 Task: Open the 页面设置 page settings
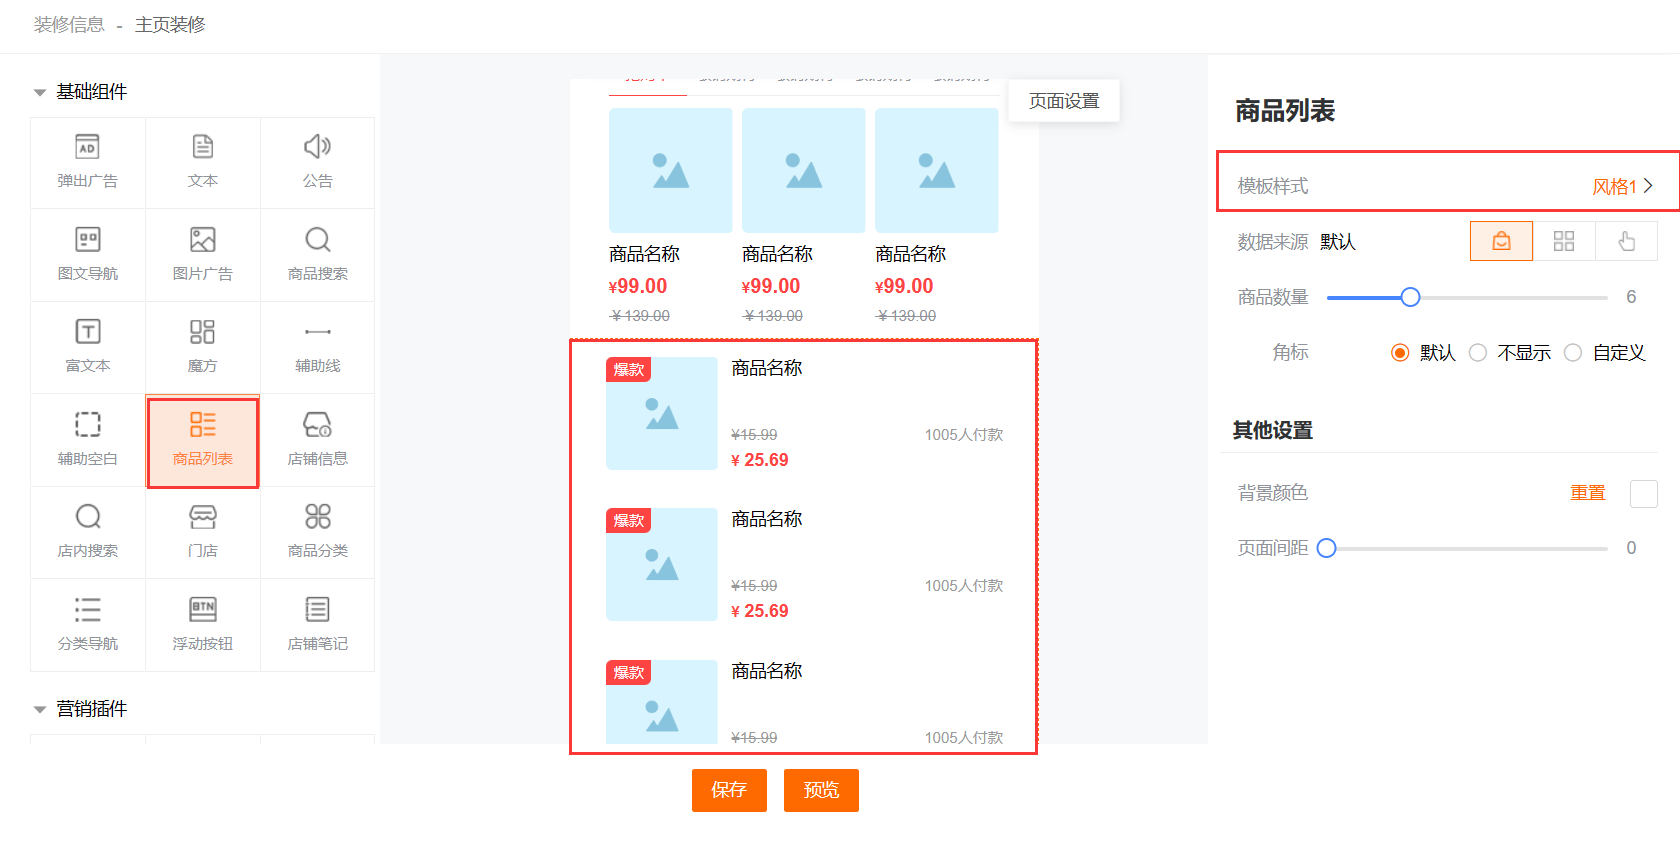[x=1064, y=101]
